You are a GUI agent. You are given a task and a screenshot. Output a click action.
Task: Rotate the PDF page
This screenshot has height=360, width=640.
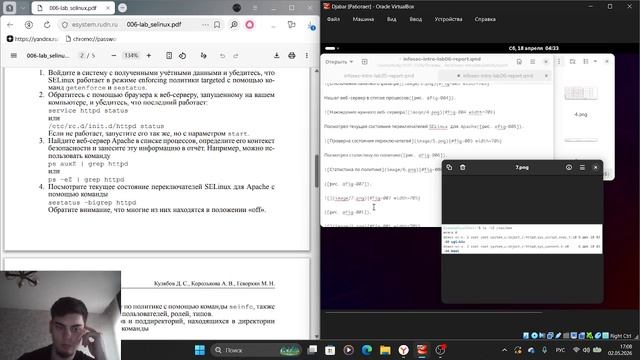click(182, 56)
